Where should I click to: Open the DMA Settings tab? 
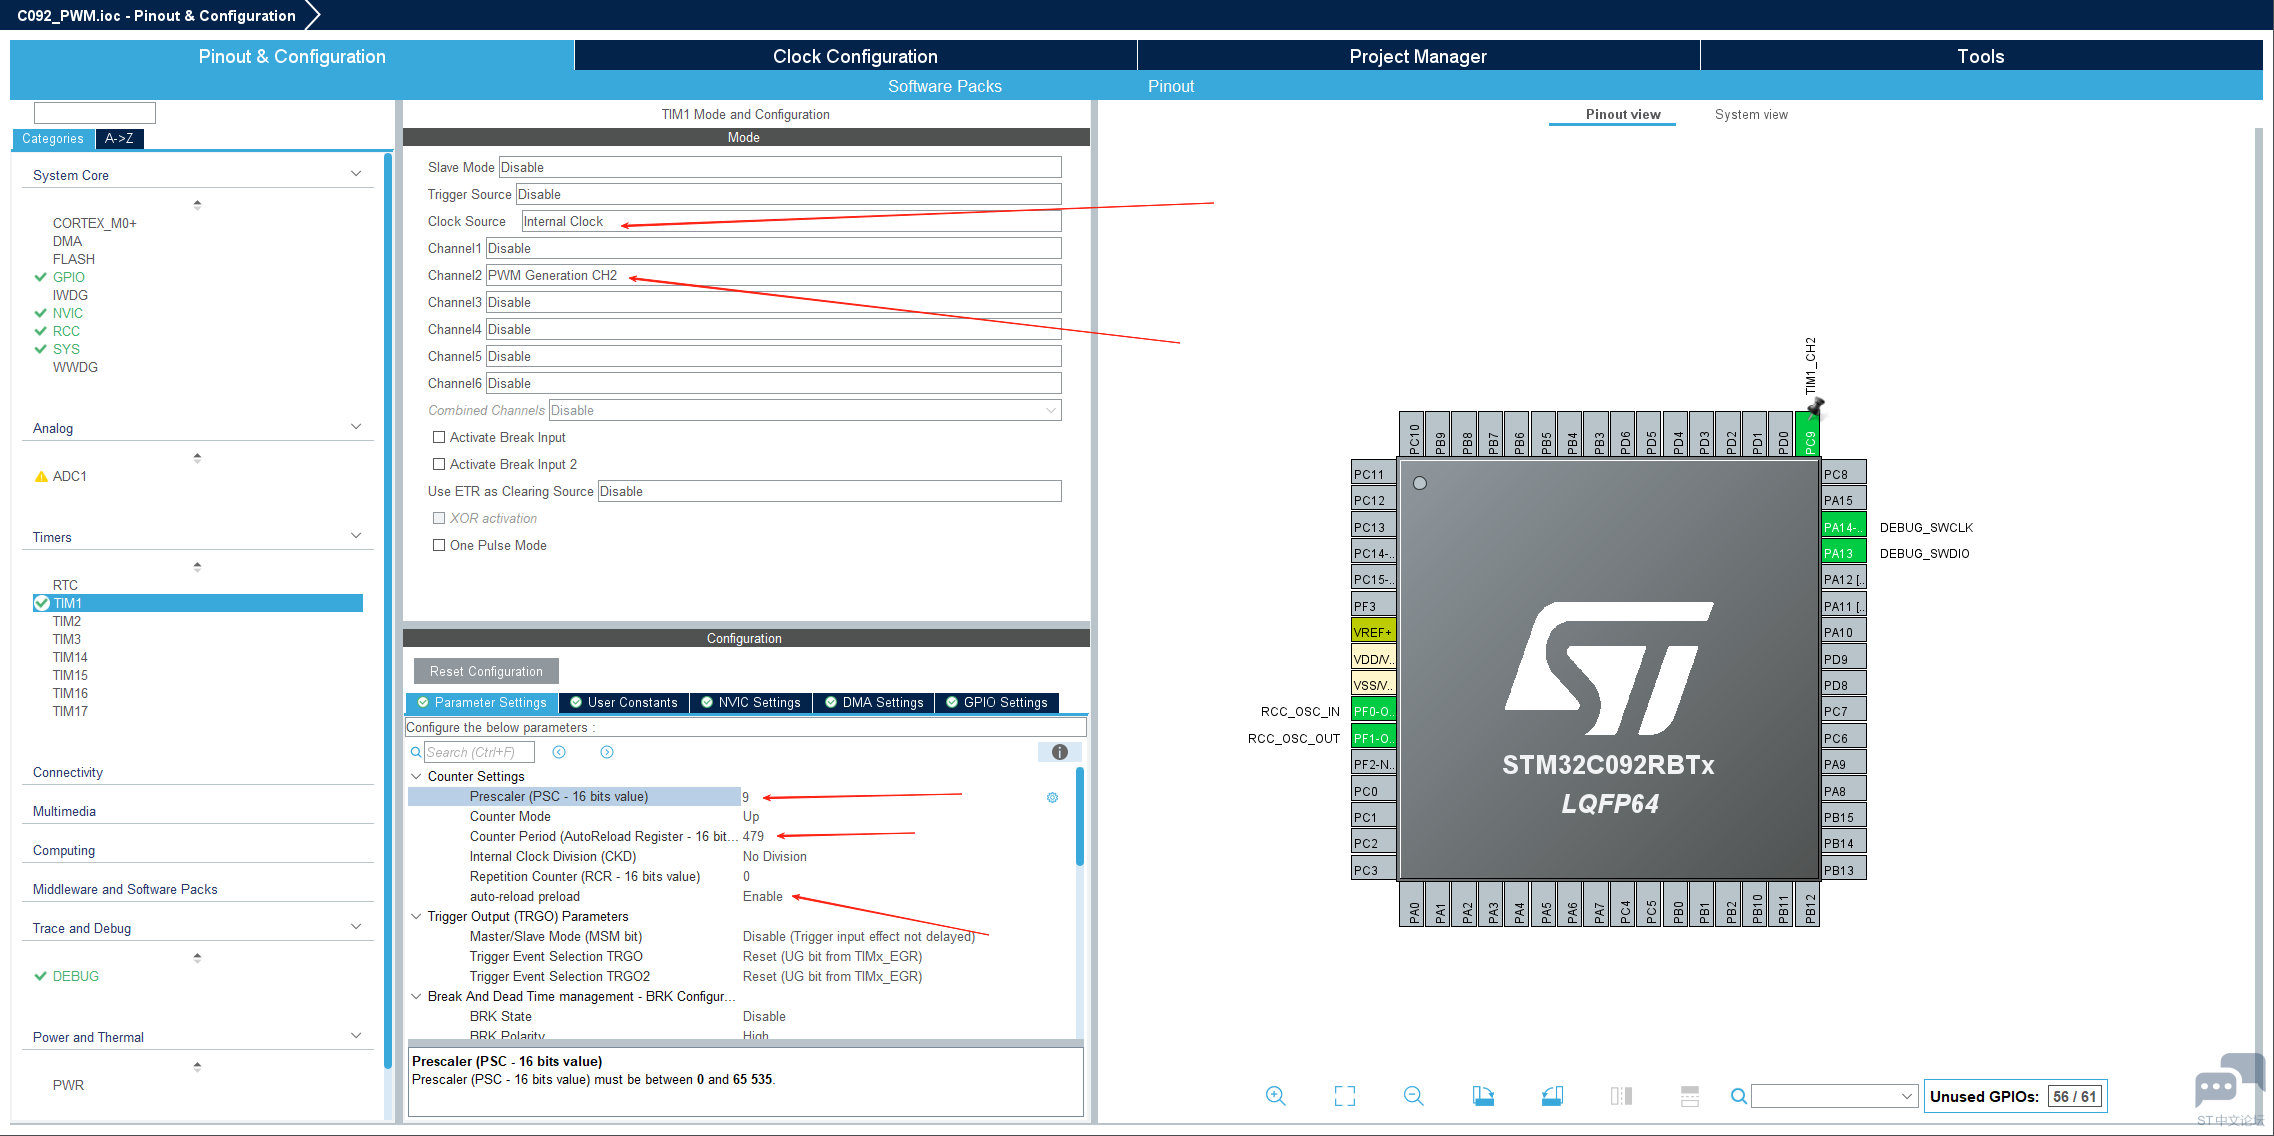point(874,702)
